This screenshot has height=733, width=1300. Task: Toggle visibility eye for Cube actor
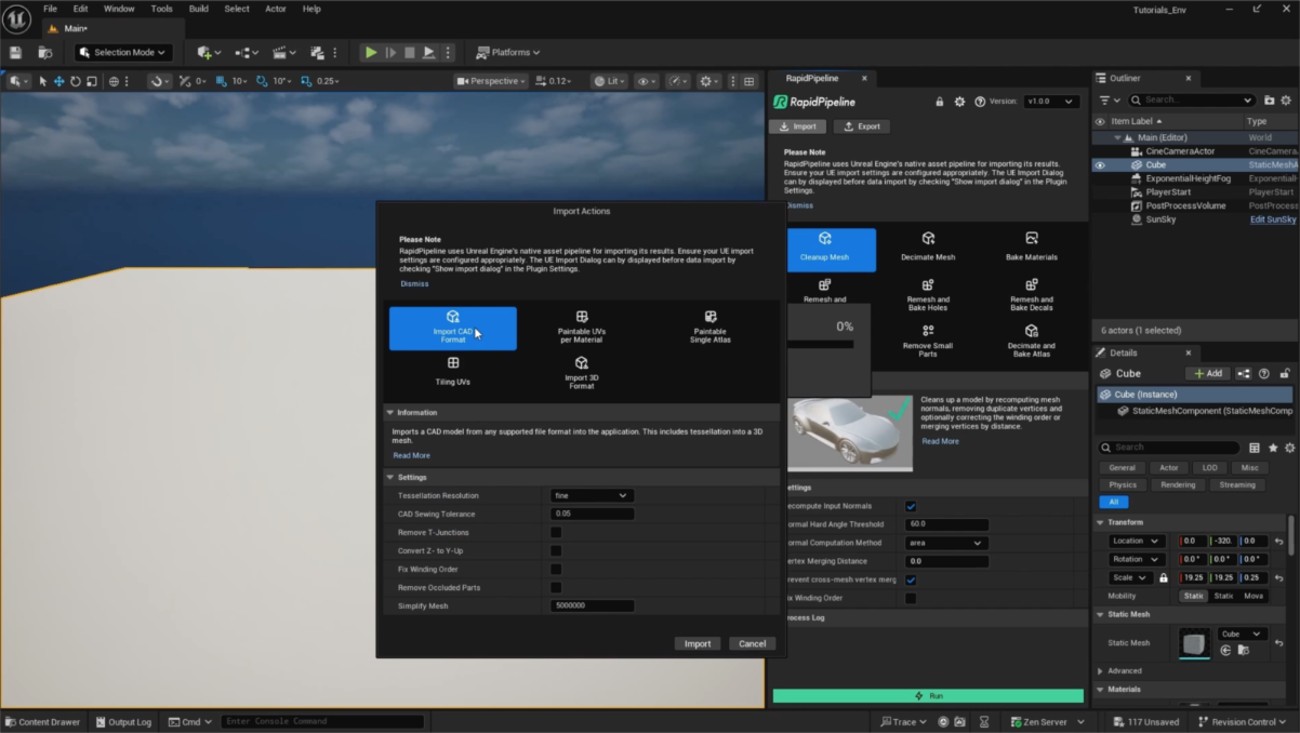1100,165
